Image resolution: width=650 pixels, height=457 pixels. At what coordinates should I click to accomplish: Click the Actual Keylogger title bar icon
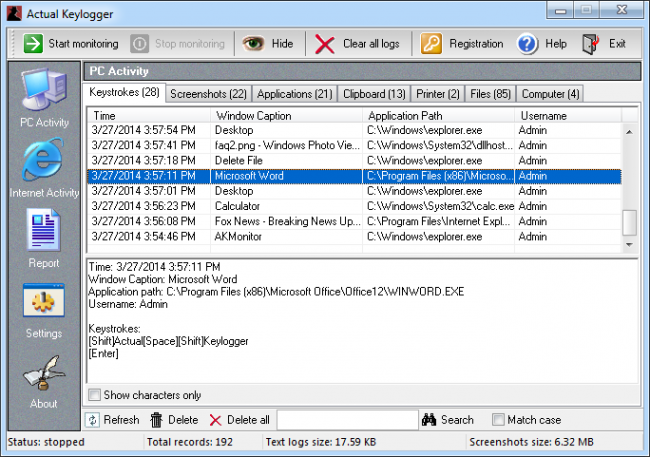[x=15, y=13]
